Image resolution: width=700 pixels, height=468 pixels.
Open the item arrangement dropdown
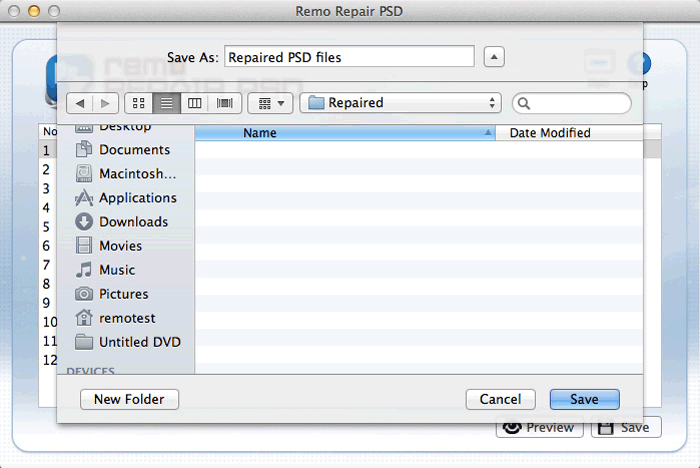(x=271, y=104)
